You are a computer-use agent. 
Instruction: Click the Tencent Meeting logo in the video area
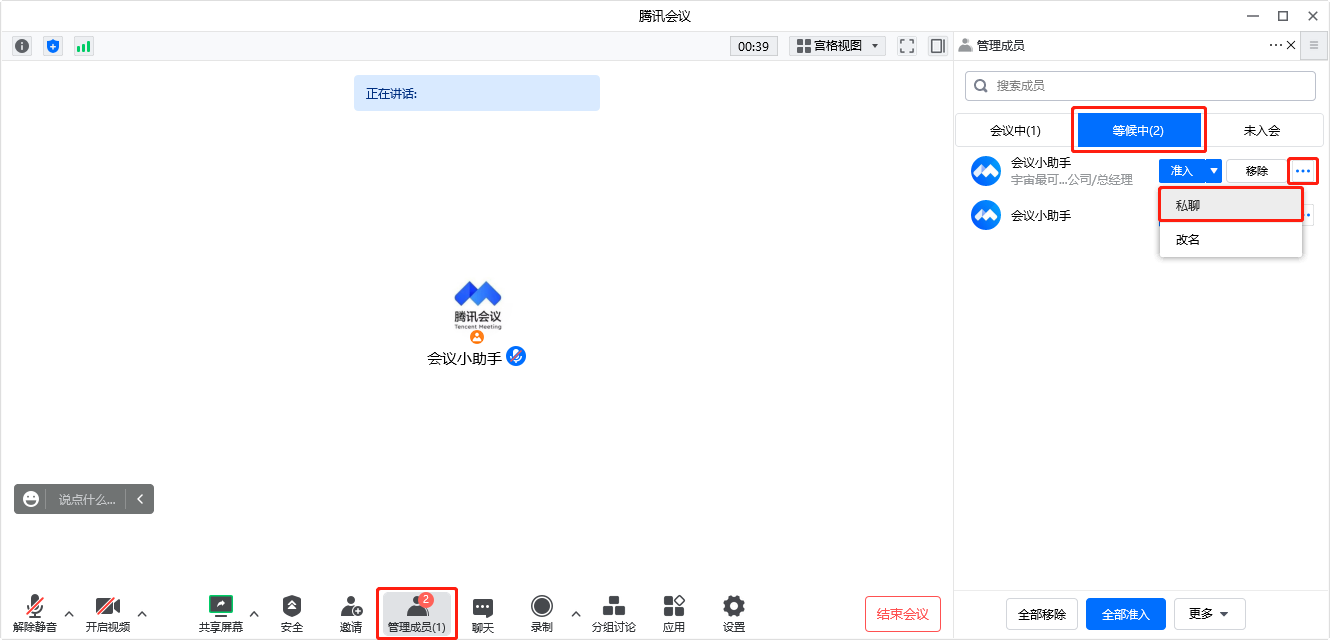(x=477, y=305)
